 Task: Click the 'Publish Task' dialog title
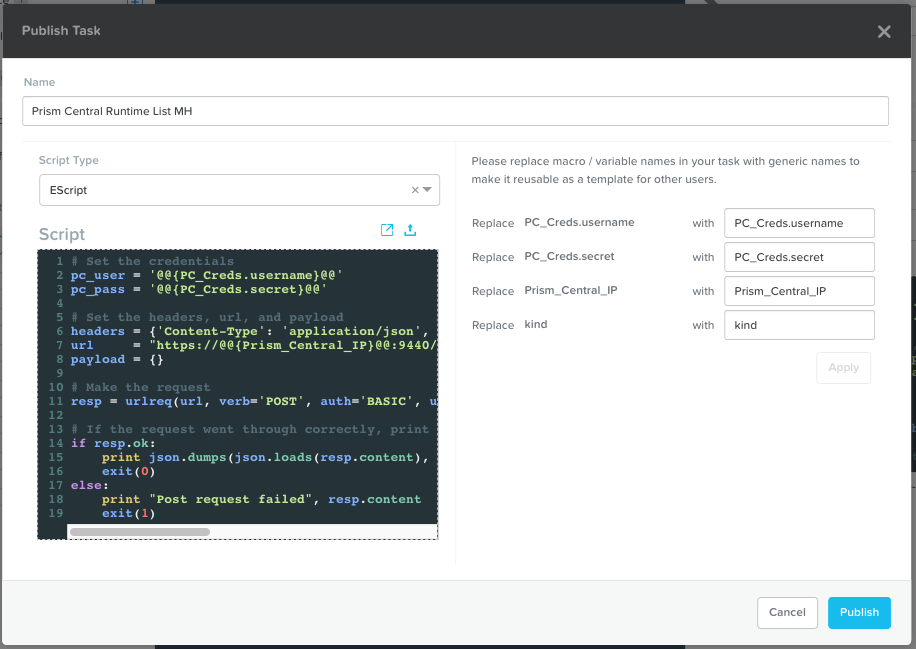point(61,30)
